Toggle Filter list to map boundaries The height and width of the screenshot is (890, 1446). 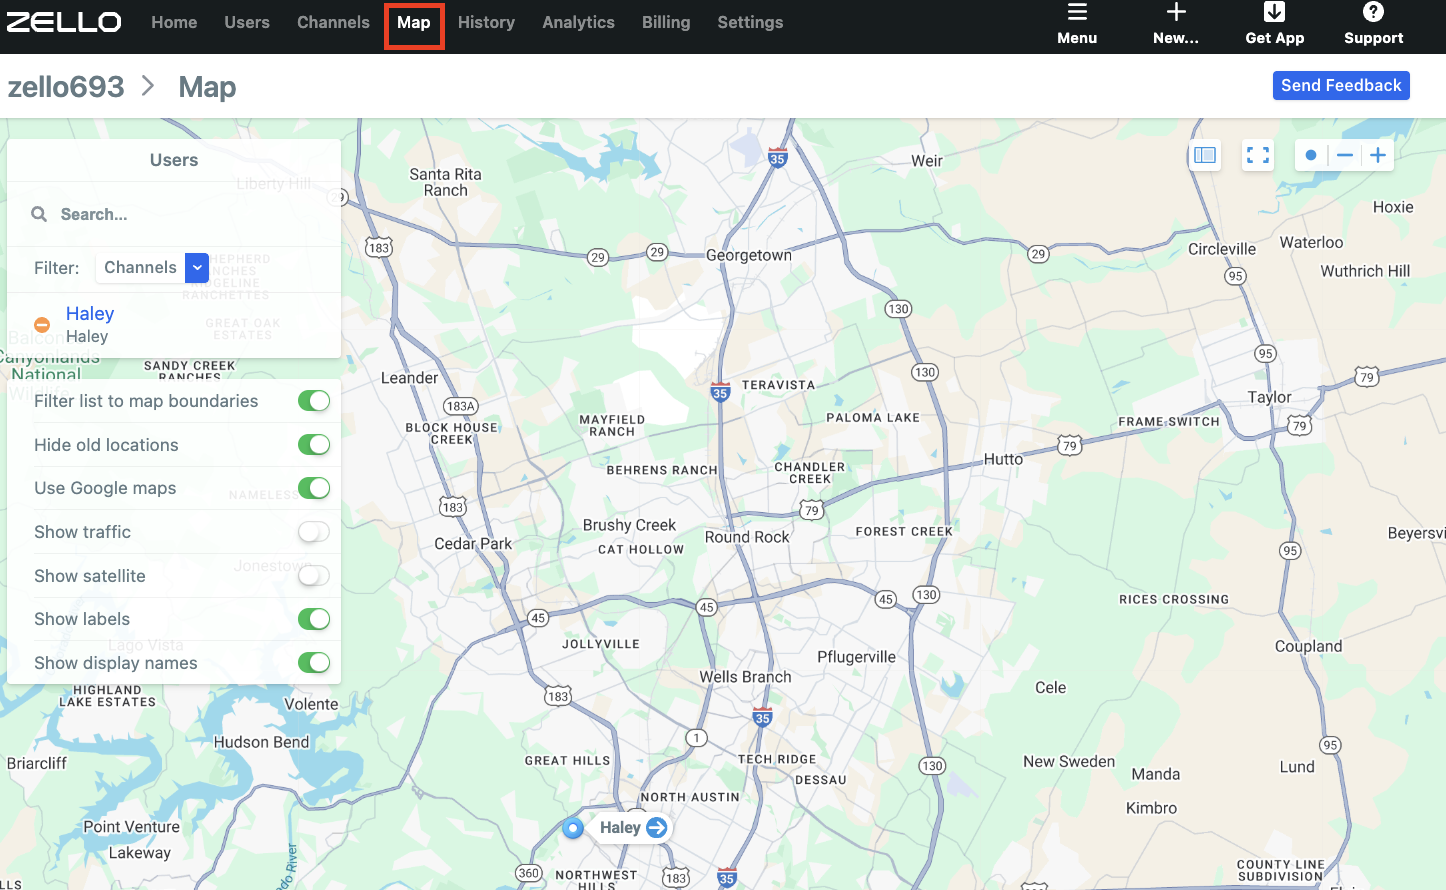point(314,401)
